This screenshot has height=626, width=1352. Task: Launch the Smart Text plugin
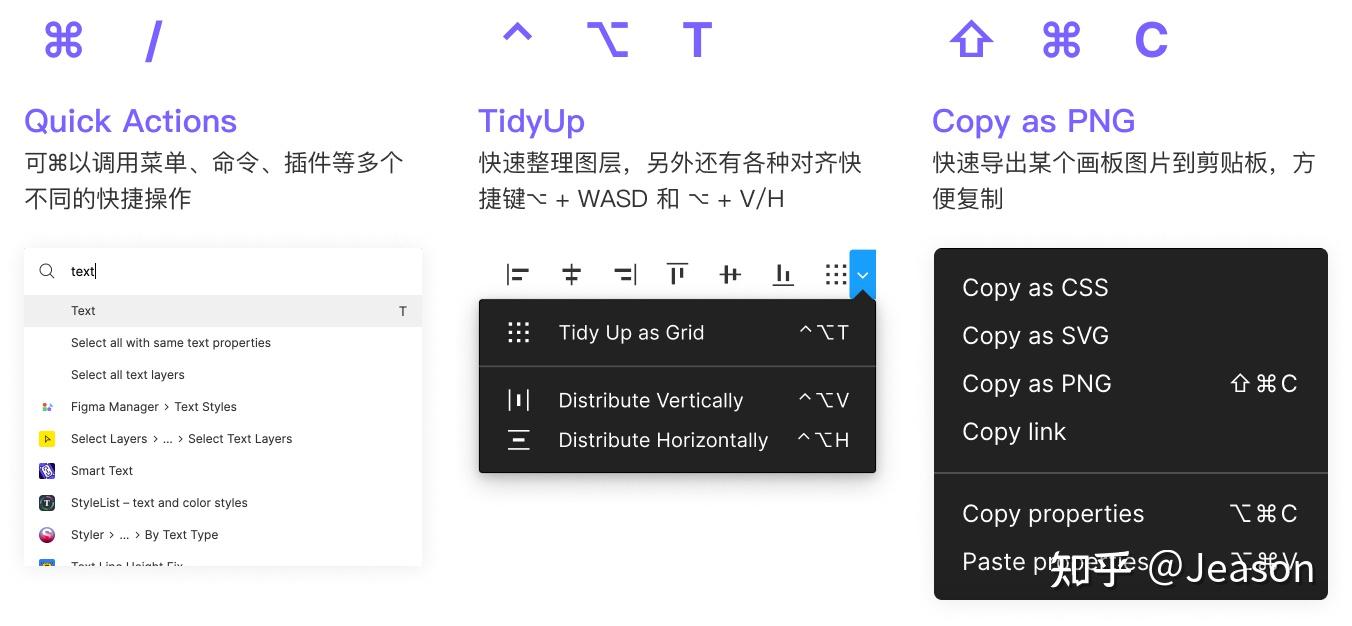[223, 471]
